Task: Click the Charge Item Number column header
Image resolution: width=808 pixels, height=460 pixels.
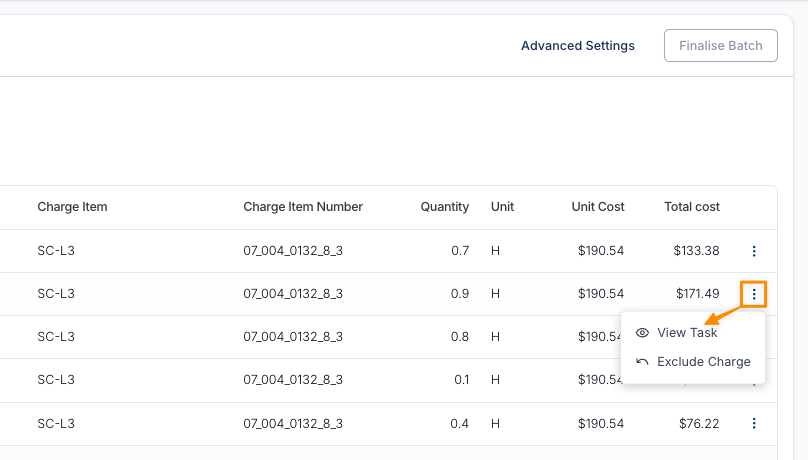Action: click(303, 207)
